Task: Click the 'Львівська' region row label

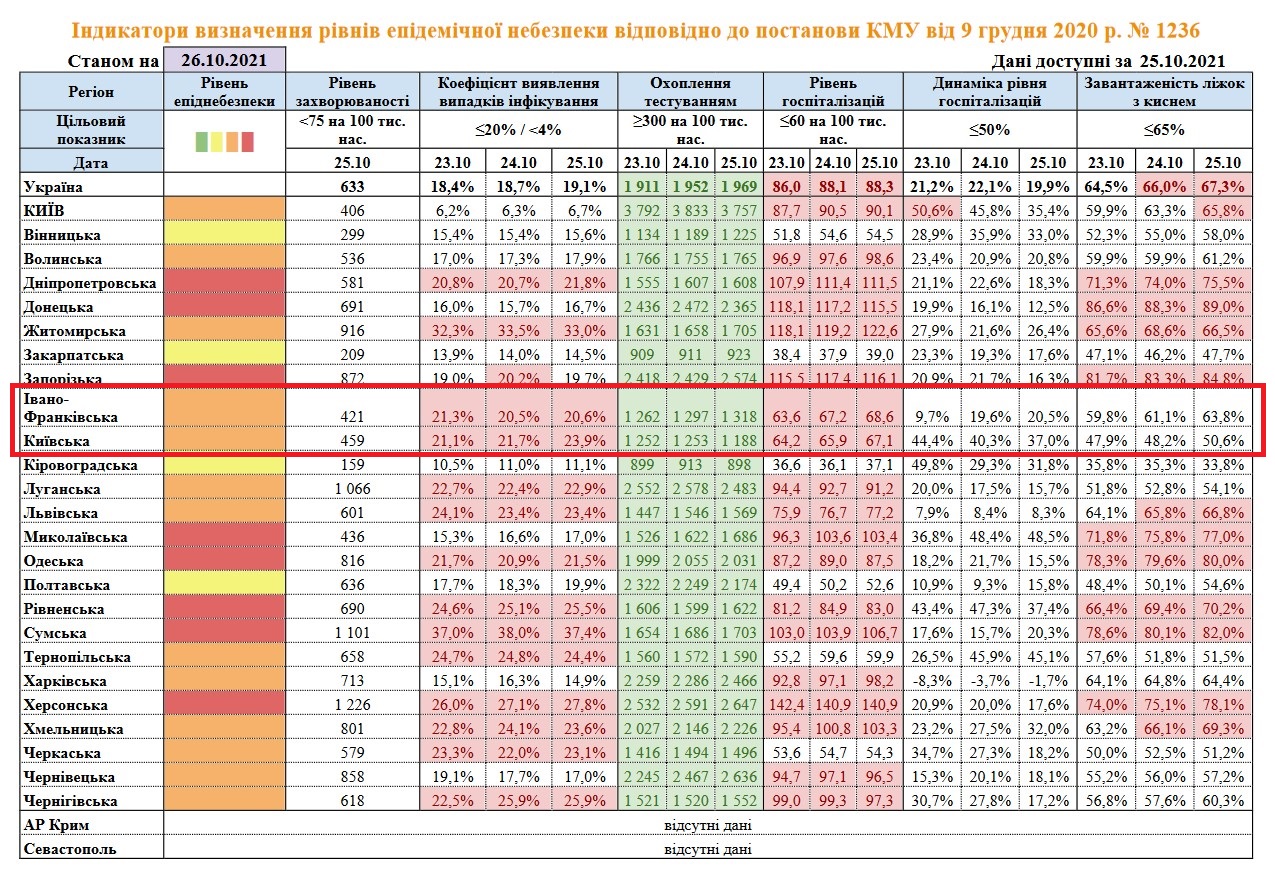Action: [x=63, y=513]
